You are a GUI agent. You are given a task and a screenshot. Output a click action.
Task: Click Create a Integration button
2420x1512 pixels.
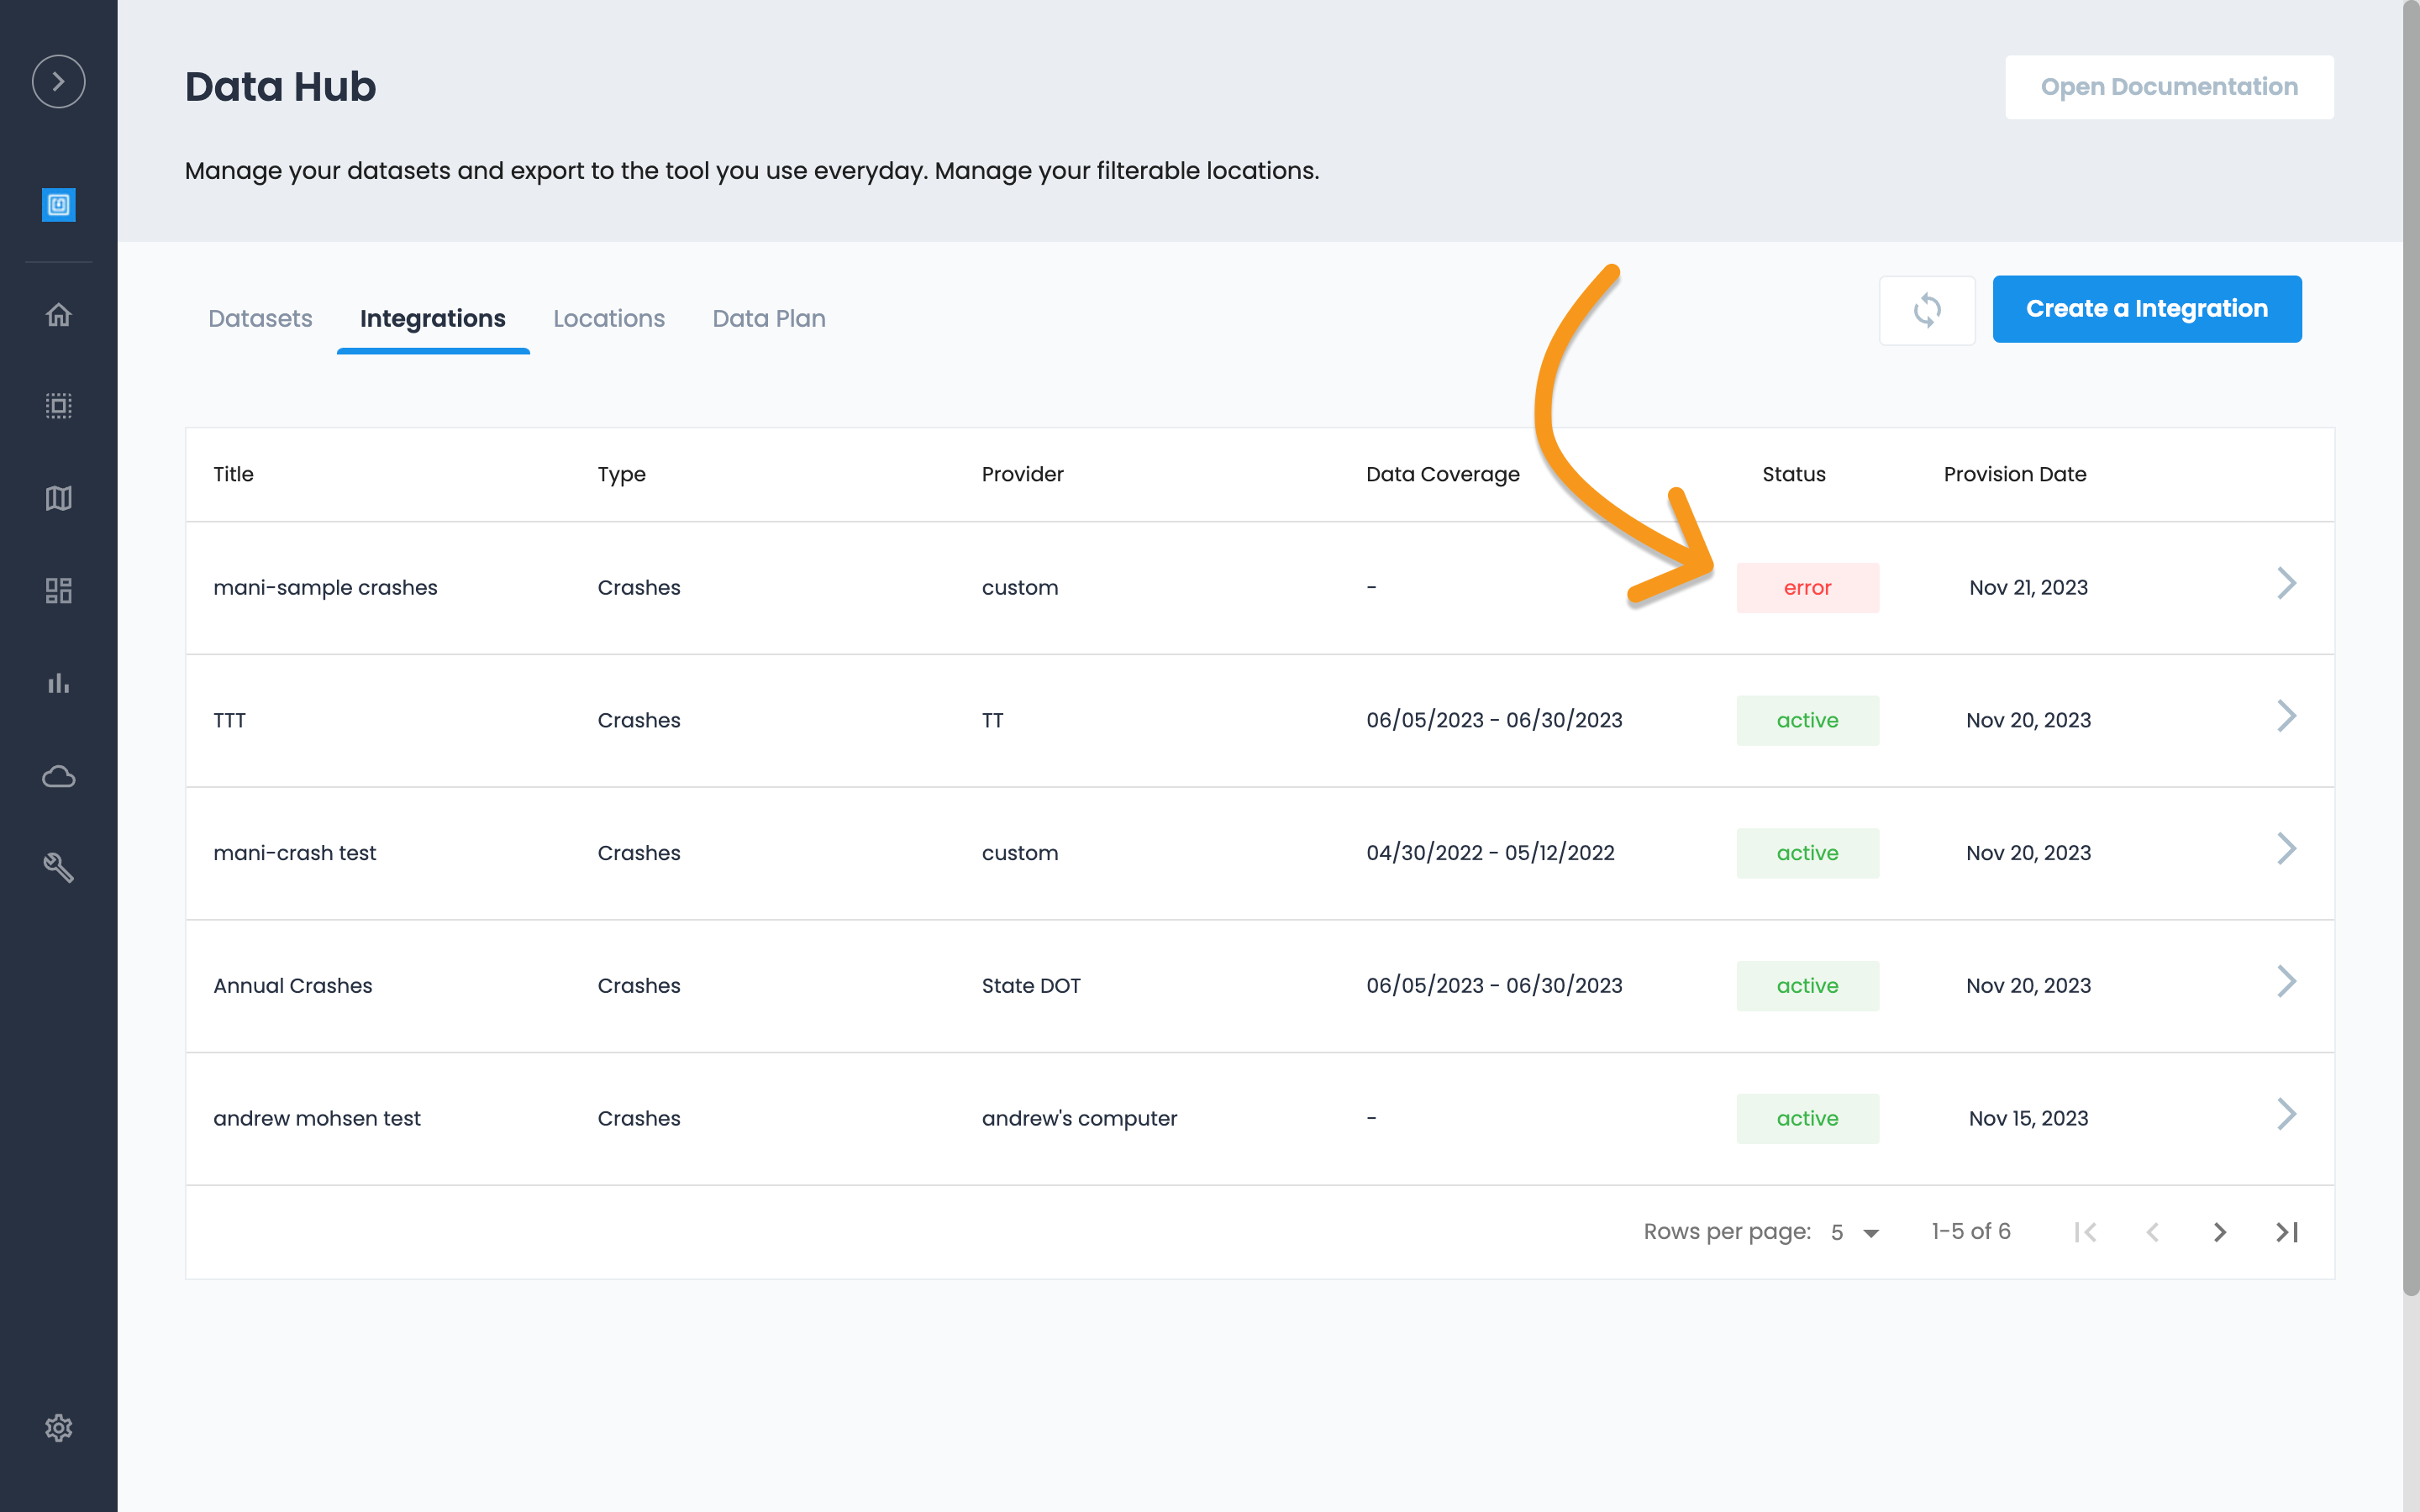pyautogui.click(x=2146, y=309)
